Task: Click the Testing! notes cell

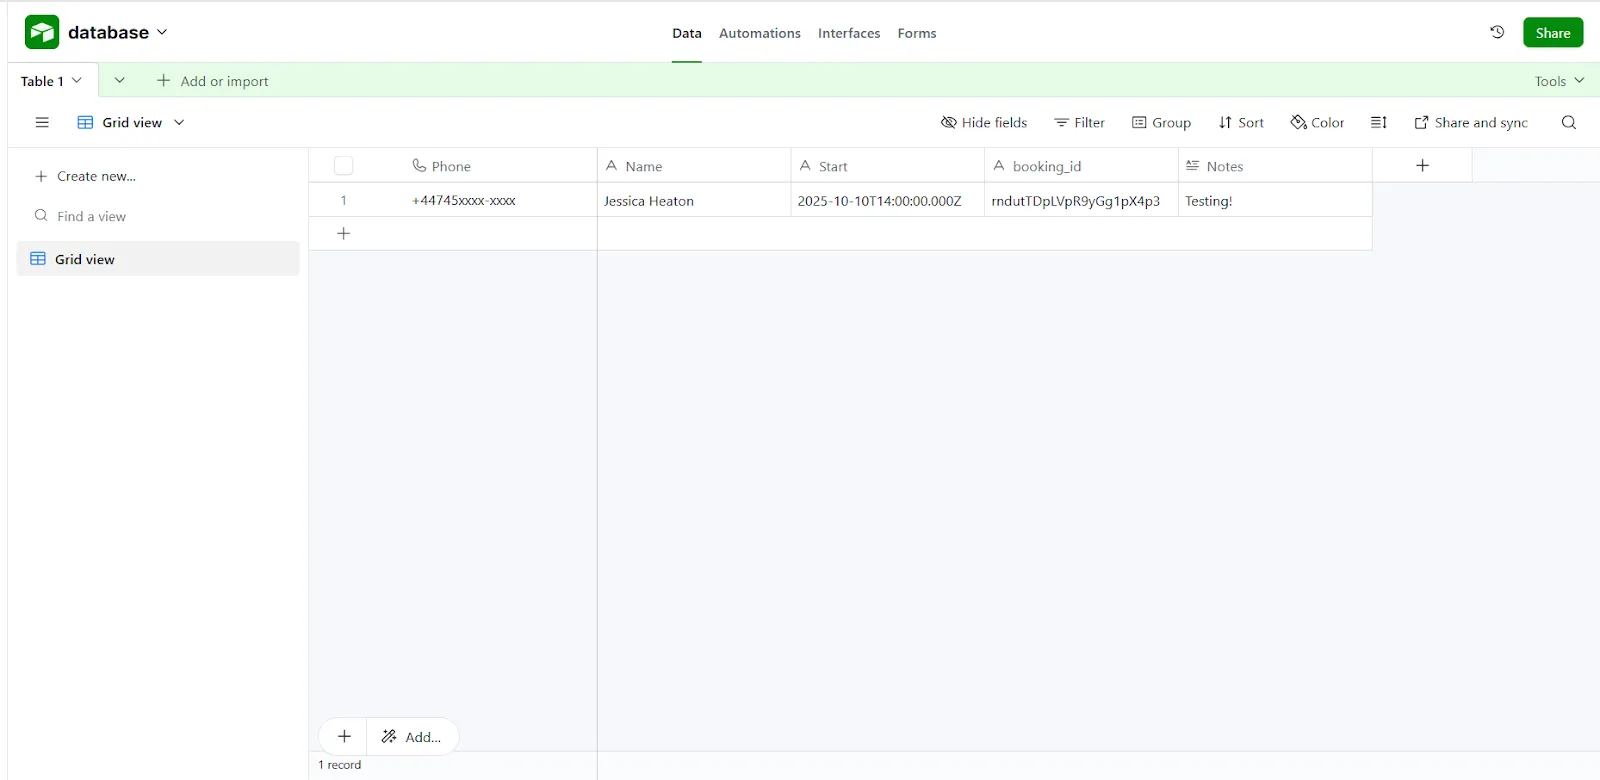Action: click(1276, 200)
